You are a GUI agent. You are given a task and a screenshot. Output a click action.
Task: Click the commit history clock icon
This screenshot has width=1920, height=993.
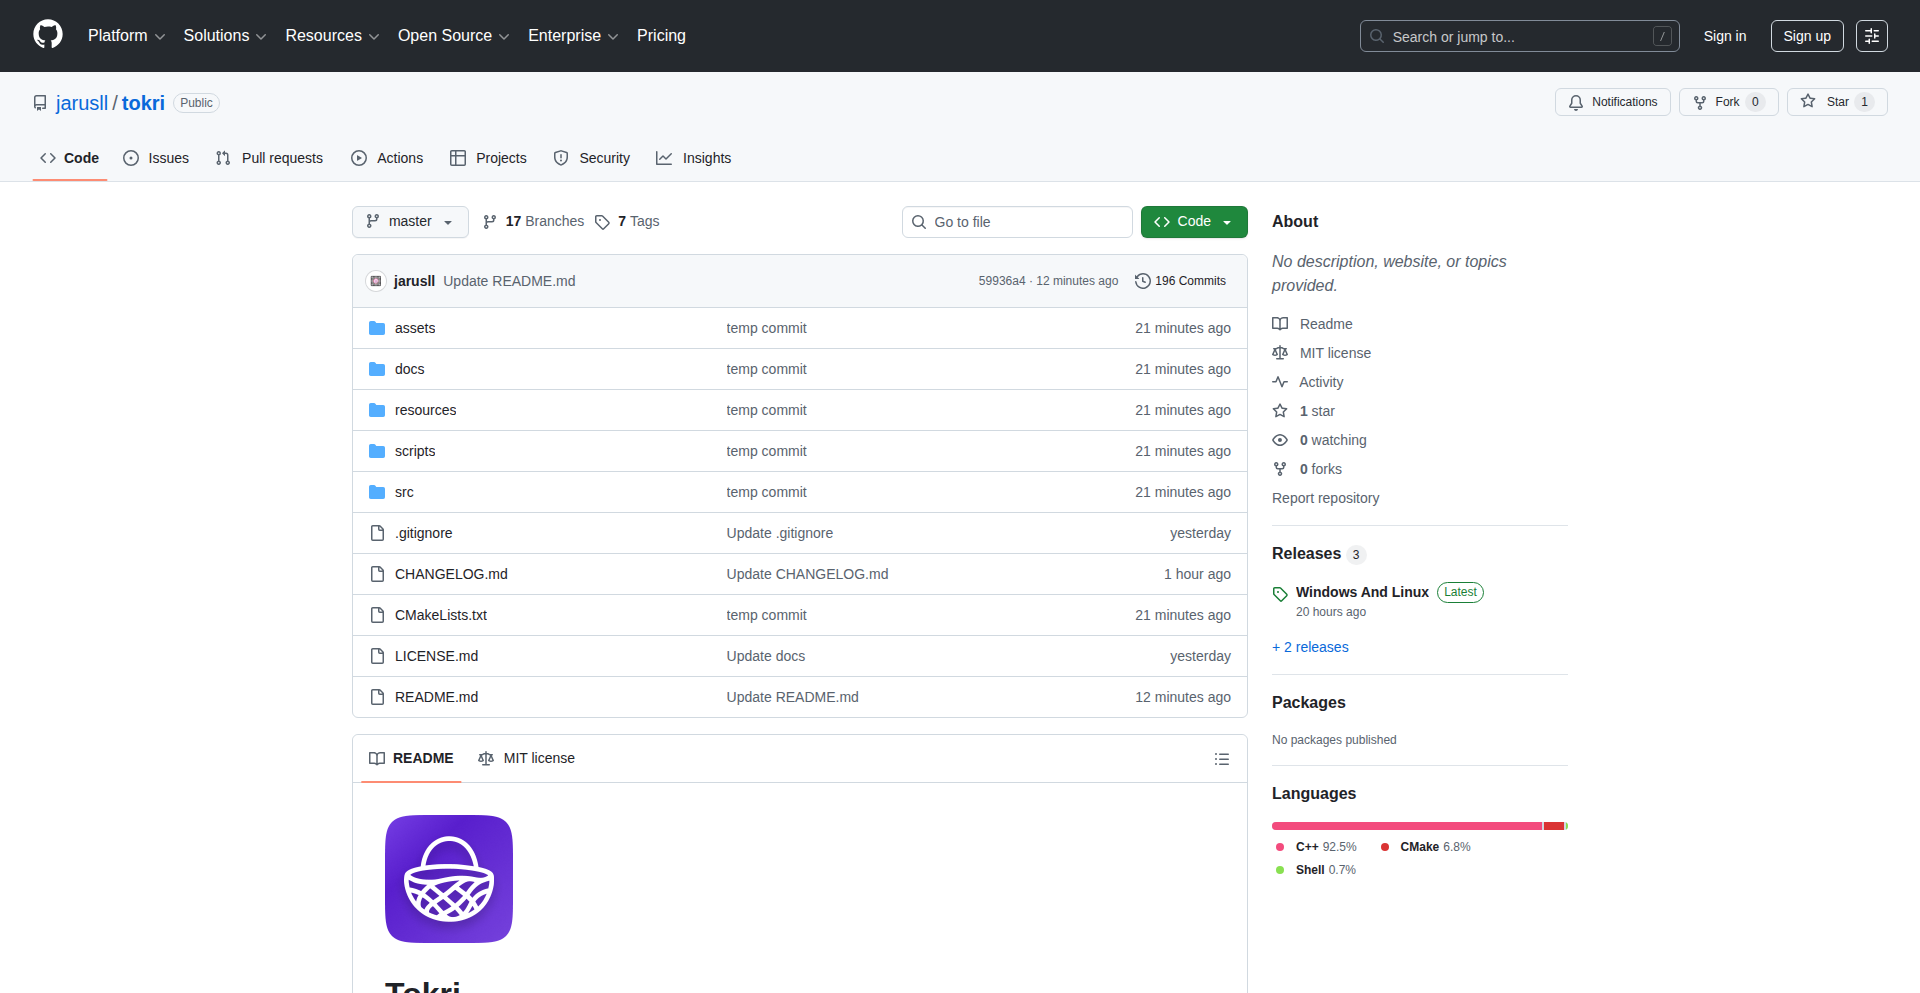click(1142, 281)
